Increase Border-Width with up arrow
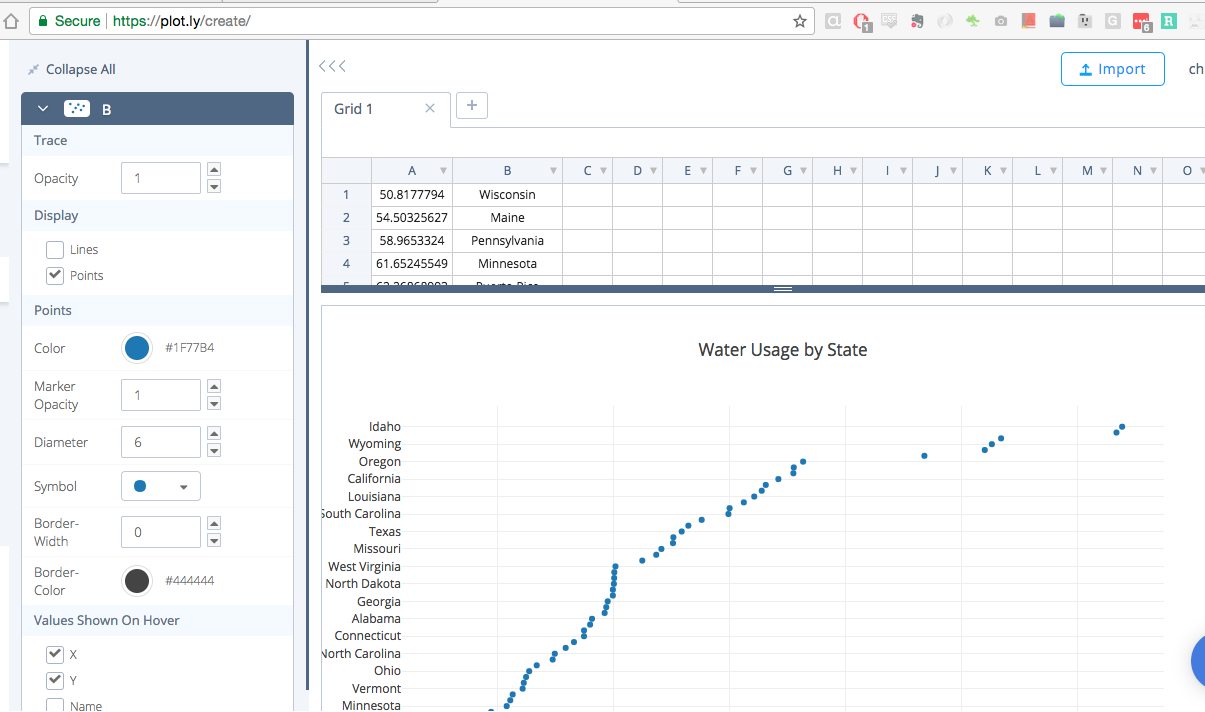1205x712 pixels. coord(214,524)
